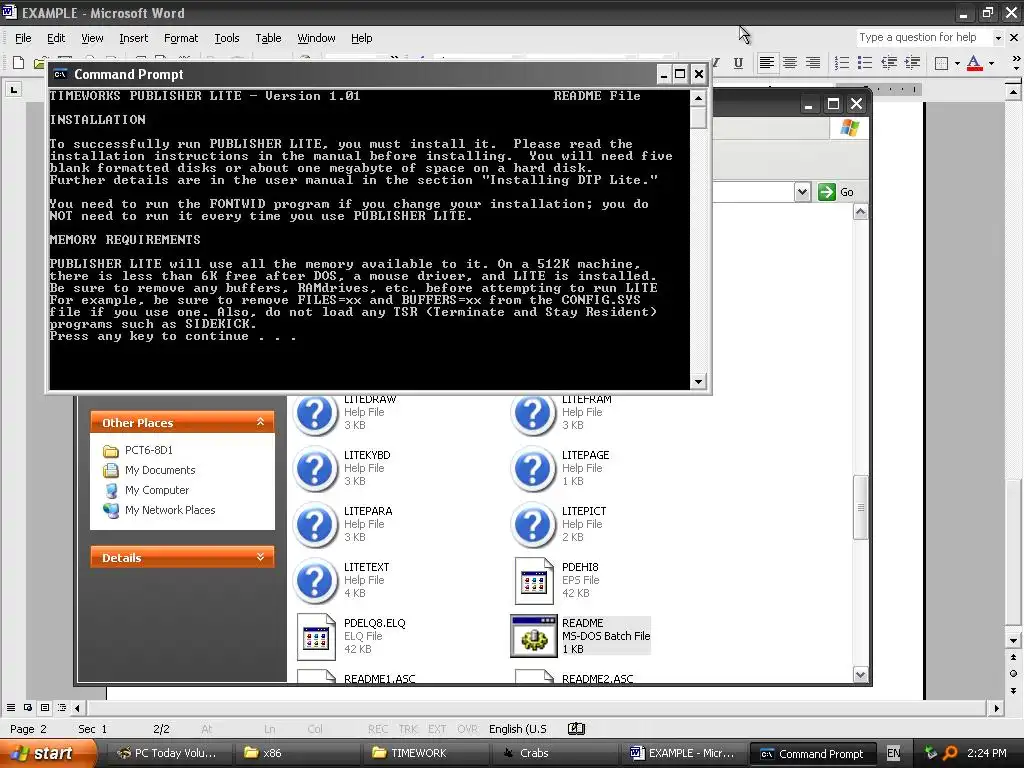Click Increase Indent icon in Word

912,63
